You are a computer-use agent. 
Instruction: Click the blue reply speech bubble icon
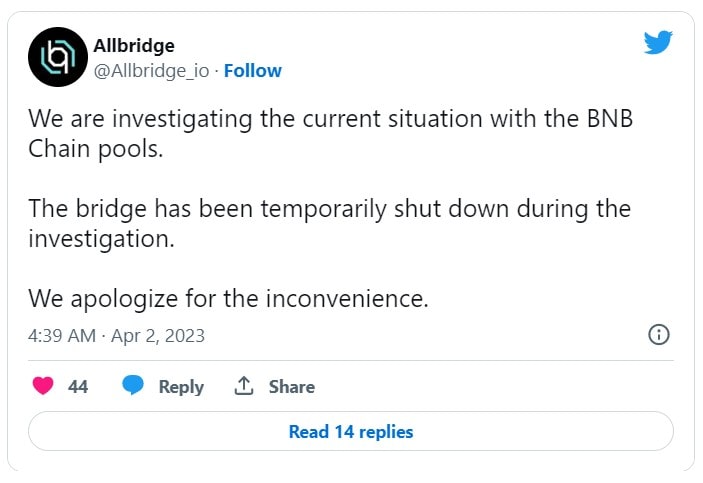pos(133,385)
